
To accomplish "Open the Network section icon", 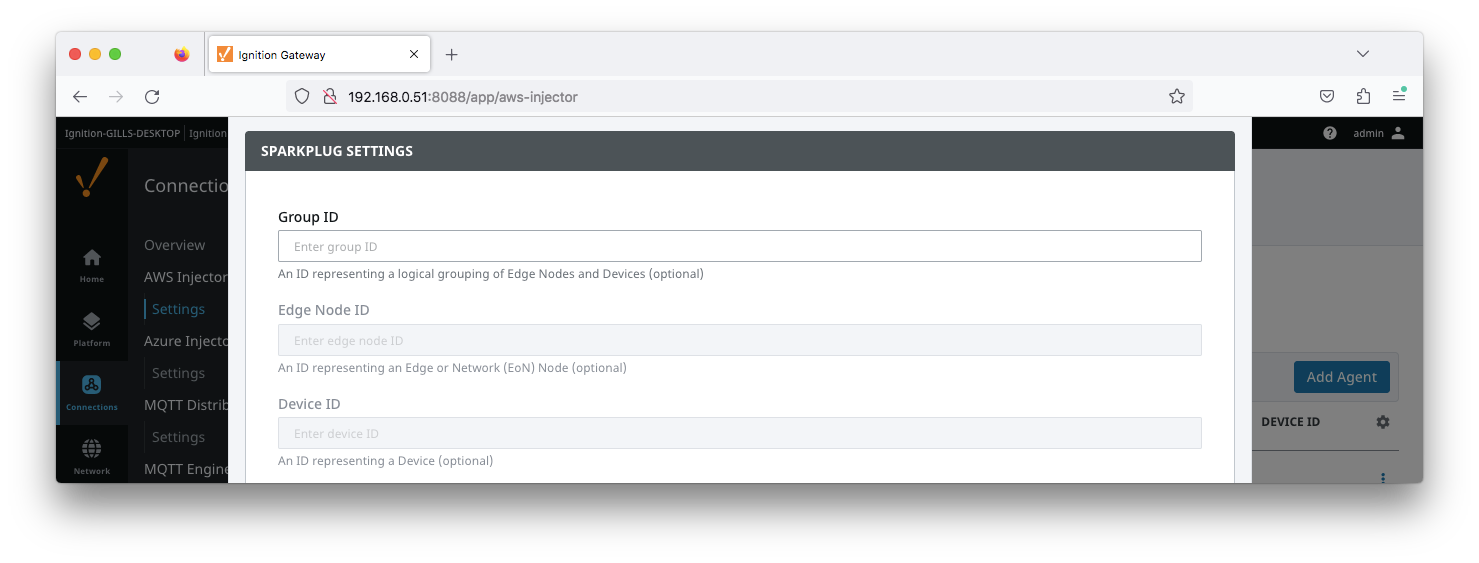I will coord(91,455).
